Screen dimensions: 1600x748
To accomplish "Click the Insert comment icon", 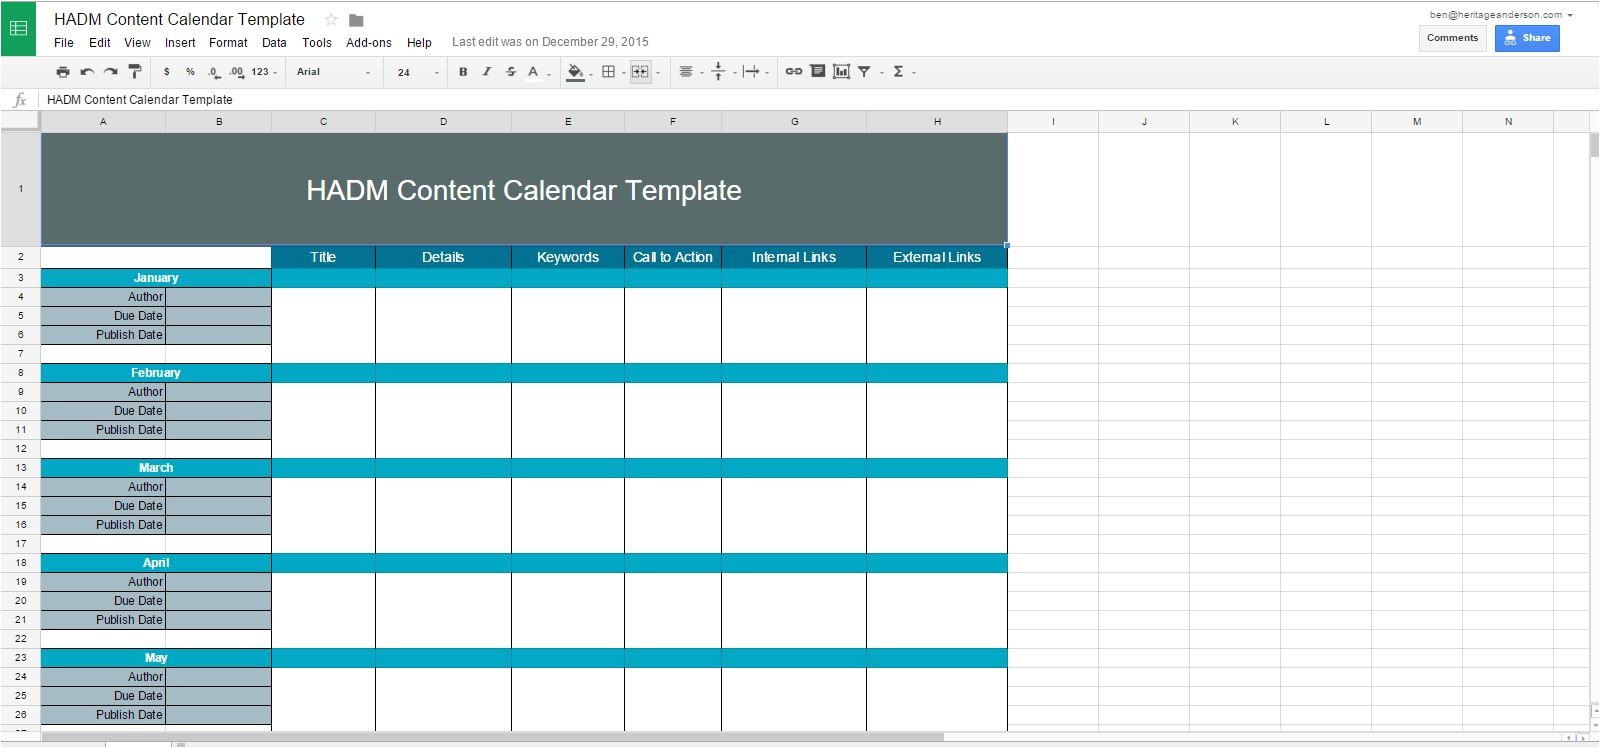I will tap(818, 72).
